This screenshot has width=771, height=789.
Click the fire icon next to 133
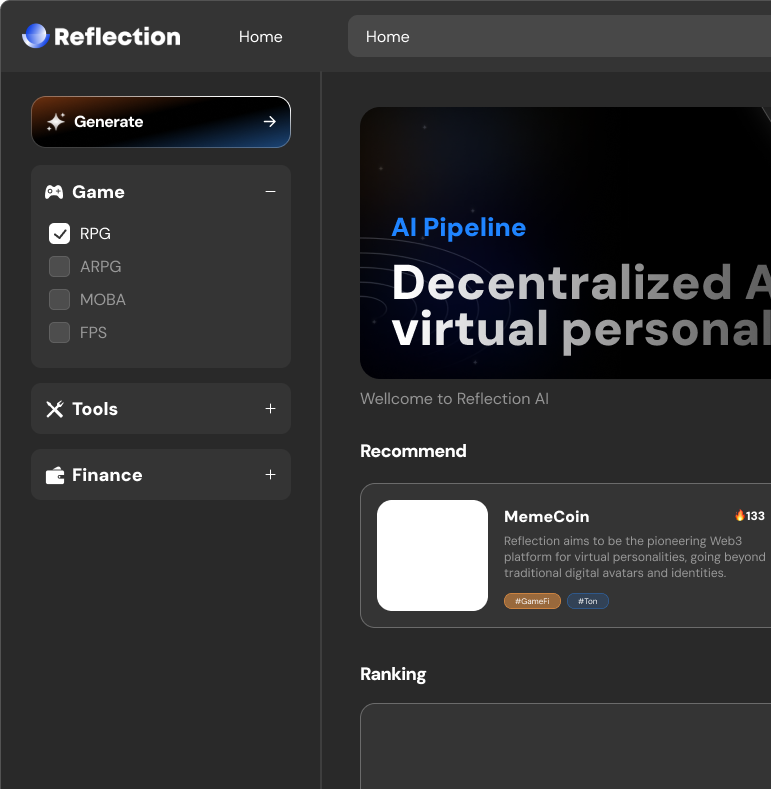tap(740, 515)
